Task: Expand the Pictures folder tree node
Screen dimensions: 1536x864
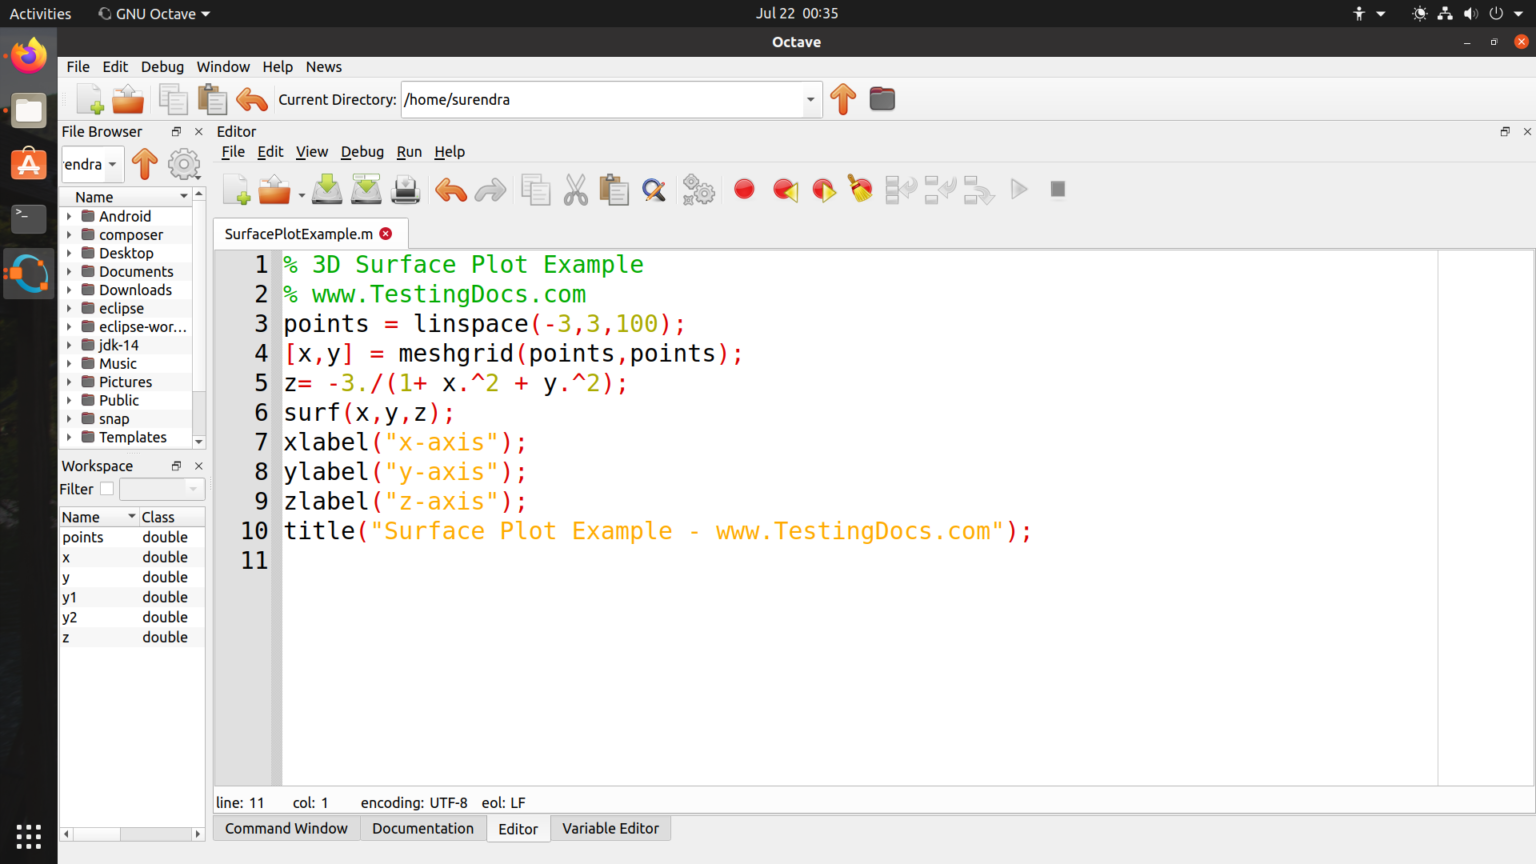Action: [69, 382]
